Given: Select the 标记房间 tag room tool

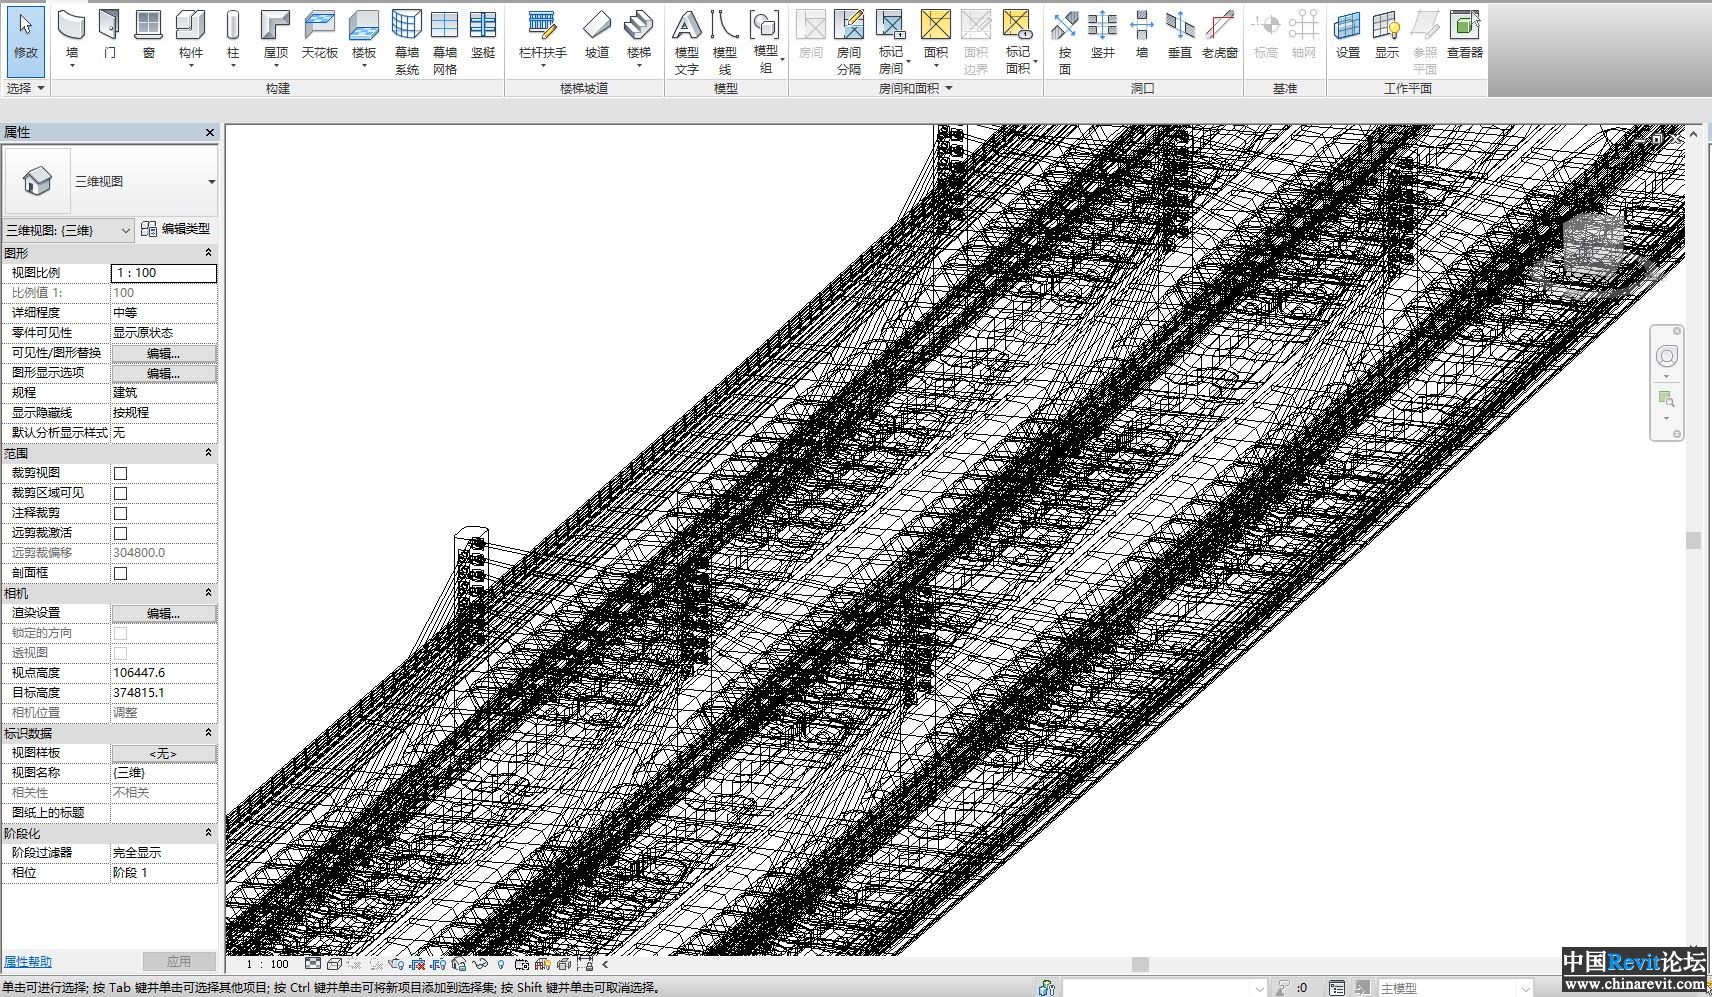Looking at the screenshot, I should coord(891,42).
